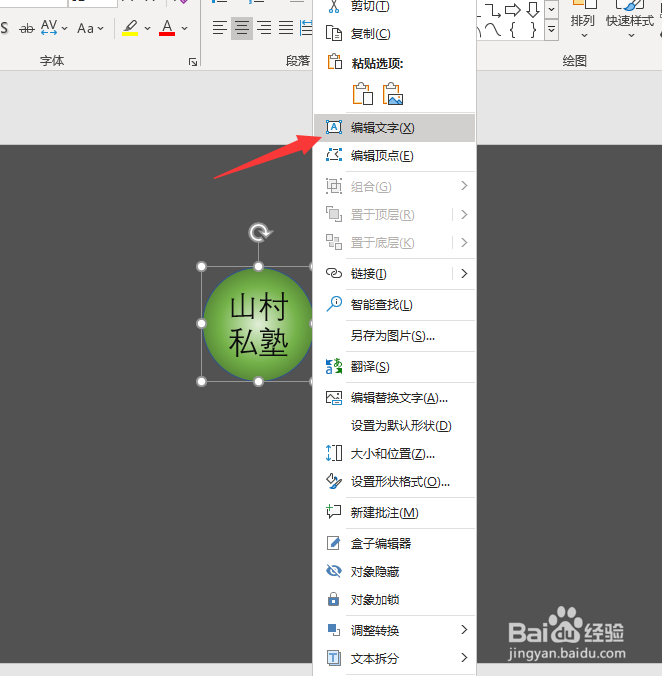662x676 pixels.
Task: Paste using destination theme option
Action: point(363,94)
